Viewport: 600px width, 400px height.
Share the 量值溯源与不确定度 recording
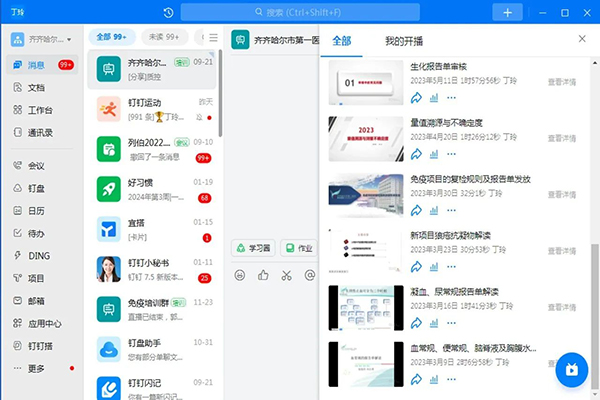click(416, 154)
